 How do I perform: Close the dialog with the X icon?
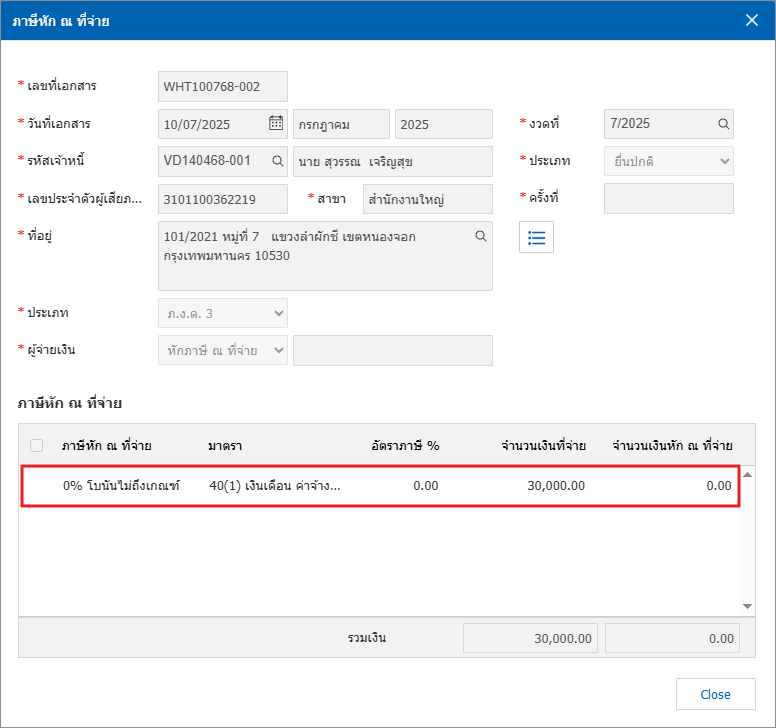[752, 20]
